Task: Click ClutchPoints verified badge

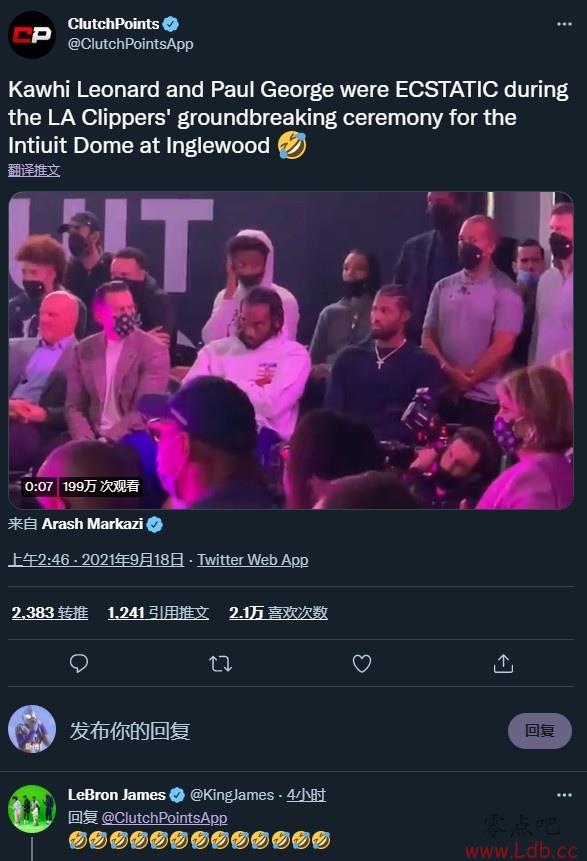Action: tap(171, 24)
